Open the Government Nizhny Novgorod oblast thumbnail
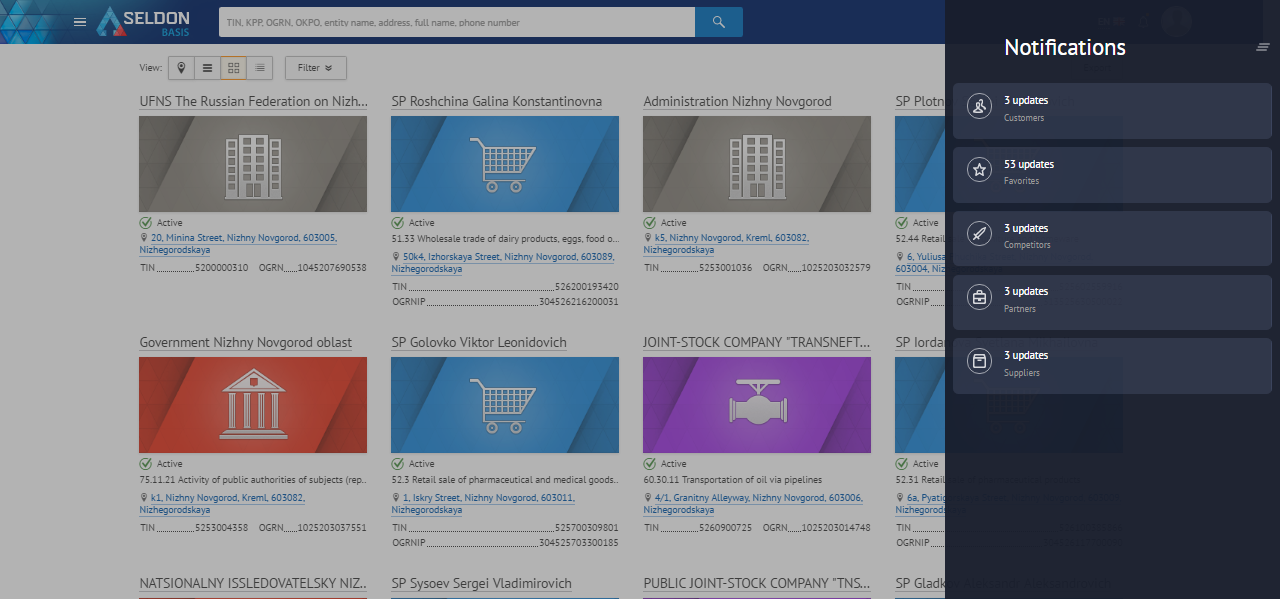The image size is (1280, 599). tap(253, 405)
